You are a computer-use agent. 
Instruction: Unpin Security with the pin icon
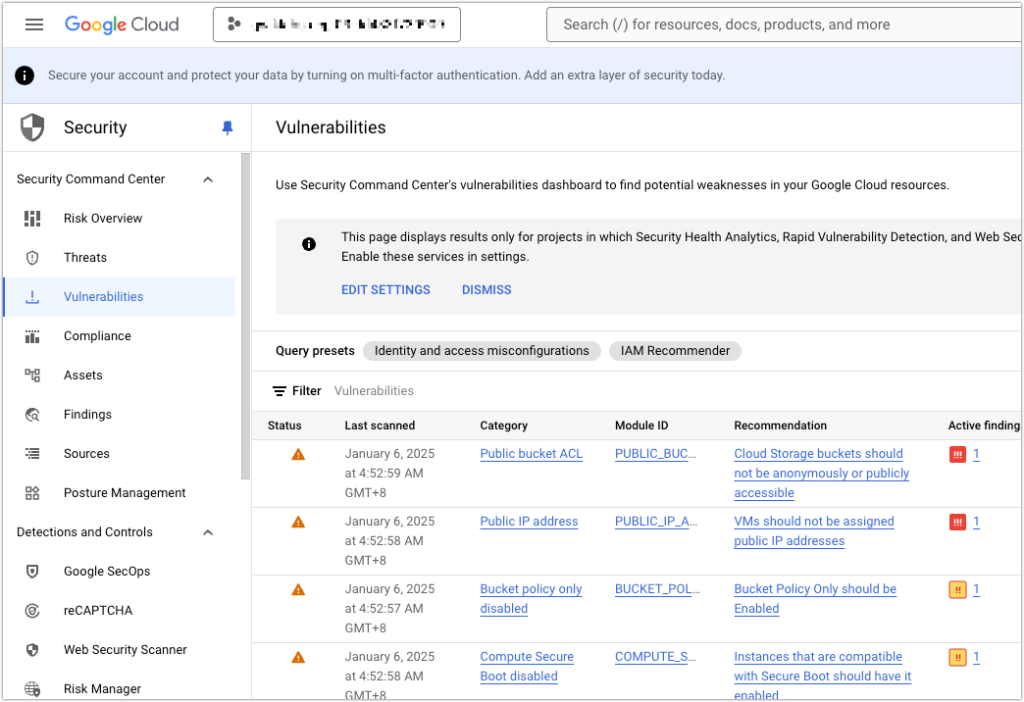(227, 127)
